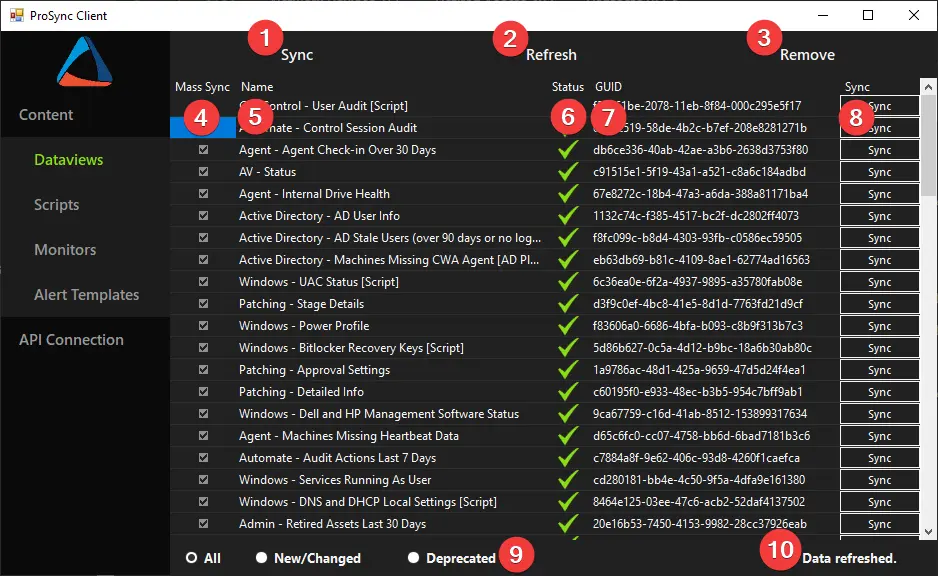Screen dimensions: 938x576
Task: Click the Name column header
Action: click(x=257, y=87)
